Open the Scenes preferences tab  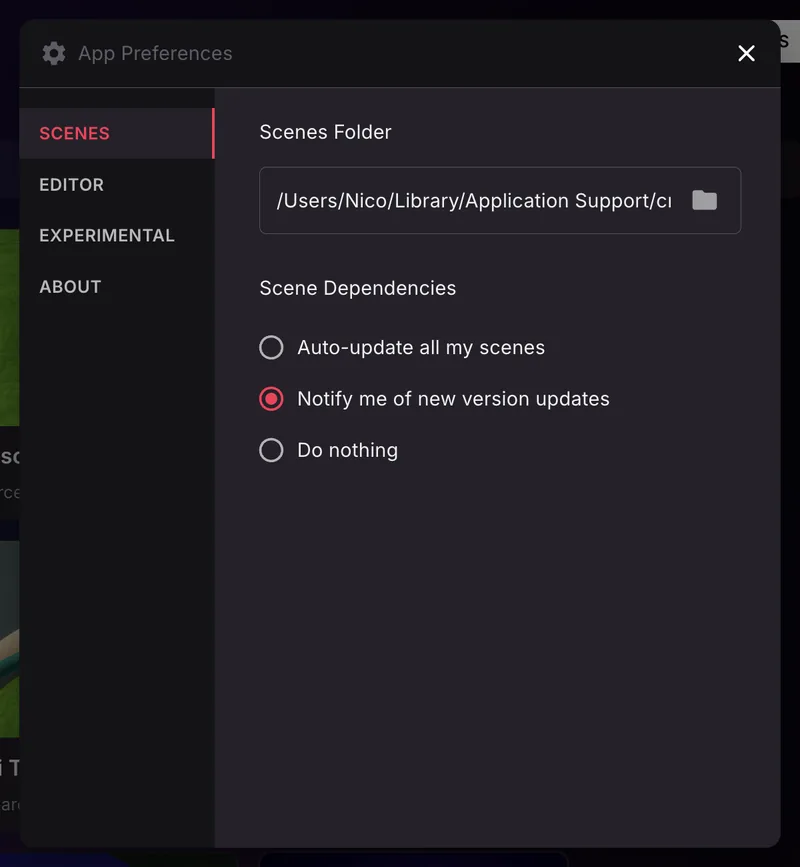(117, 133)
